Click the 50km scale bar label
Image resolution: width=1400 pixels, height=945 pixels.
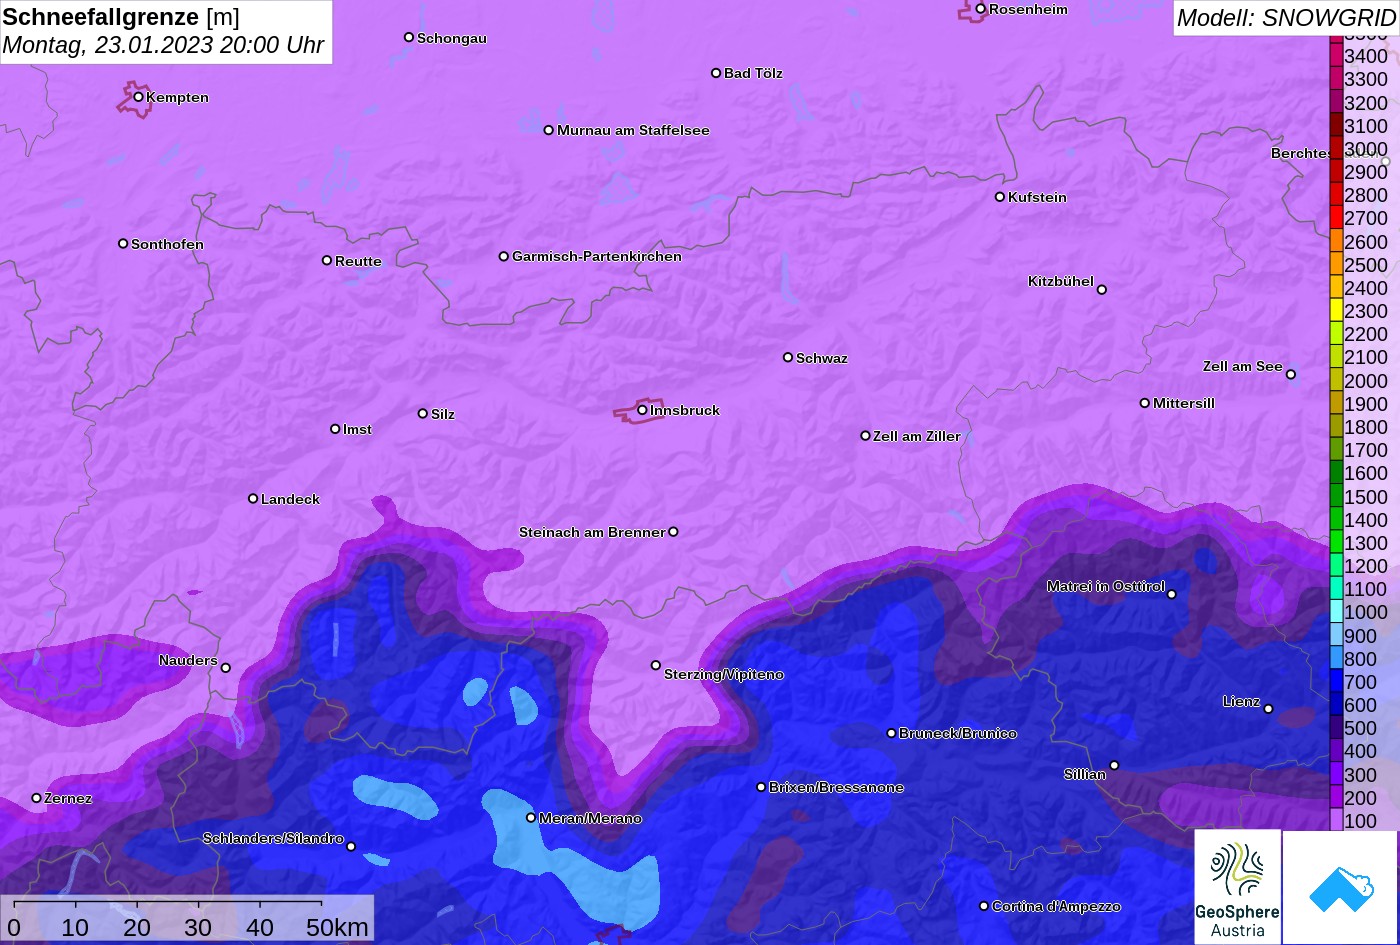(338, 928)
